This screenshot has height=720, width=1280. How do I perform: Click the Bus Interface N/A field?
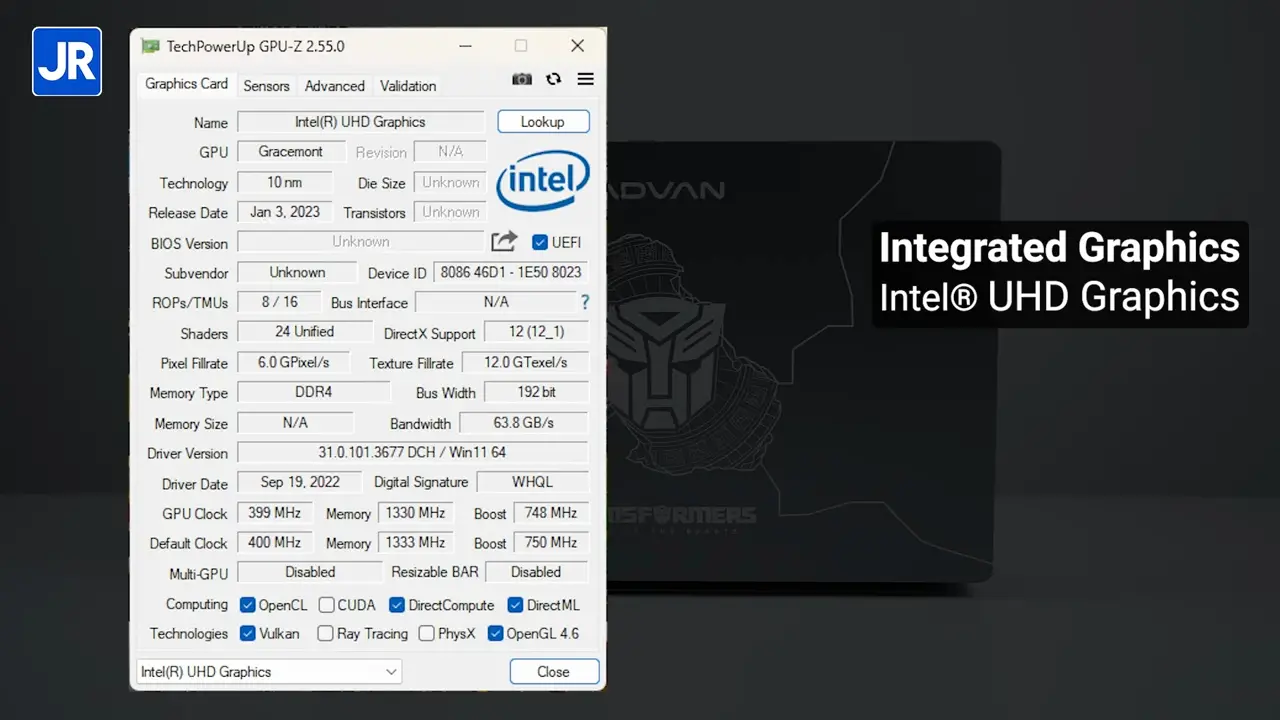(496, 302)
